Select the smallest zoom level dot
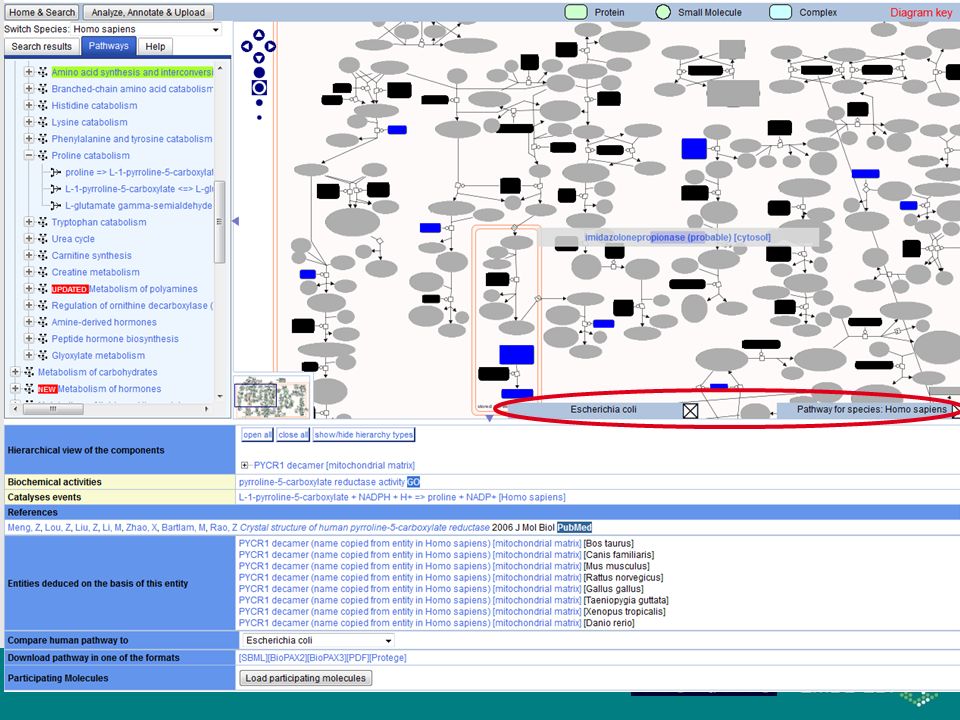960x720 pixels. 259,117
